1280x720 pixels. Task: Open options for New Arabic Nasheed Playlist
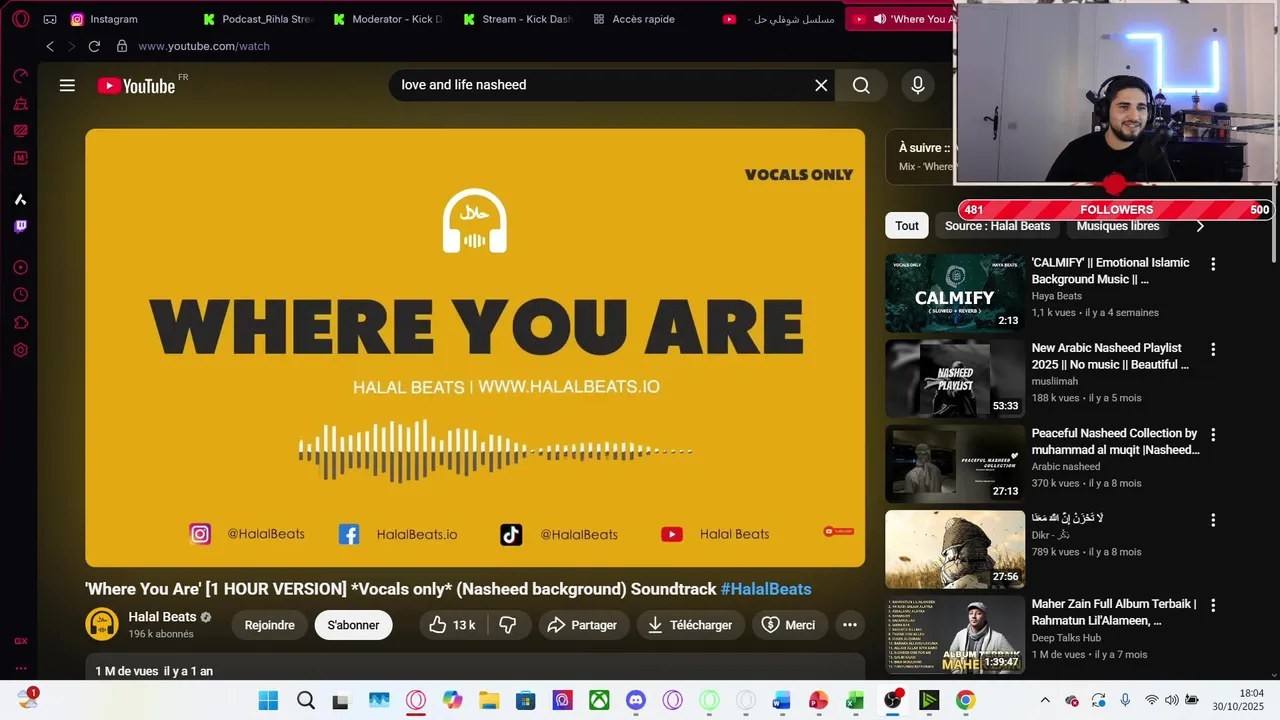click(x=1213, y=350)
